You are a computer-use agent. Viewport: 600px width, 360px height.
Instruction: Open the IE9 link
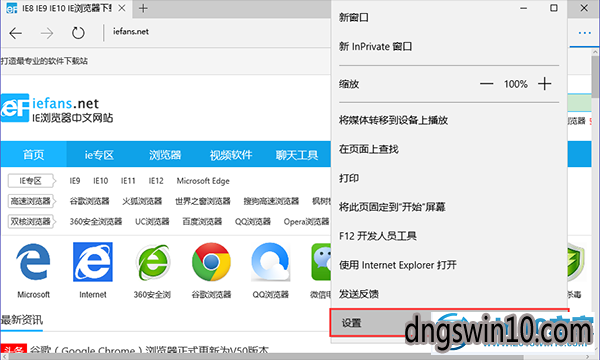[75, 181]
